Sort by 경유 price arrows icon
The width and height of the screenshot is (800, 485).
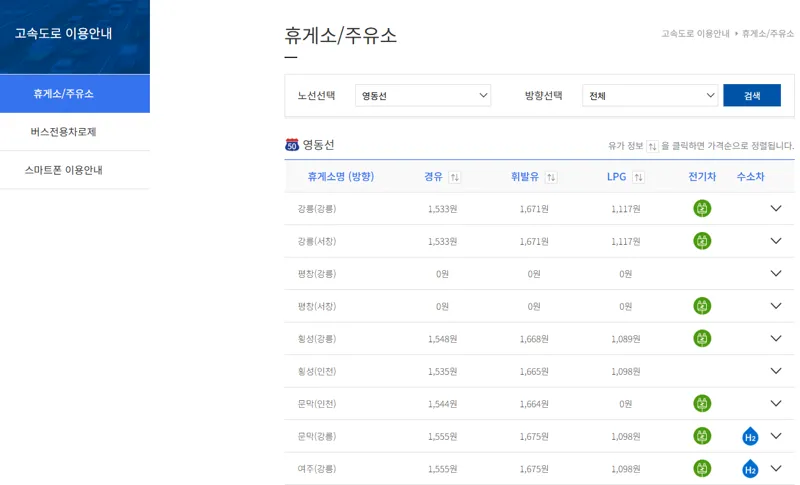[455, 177]
